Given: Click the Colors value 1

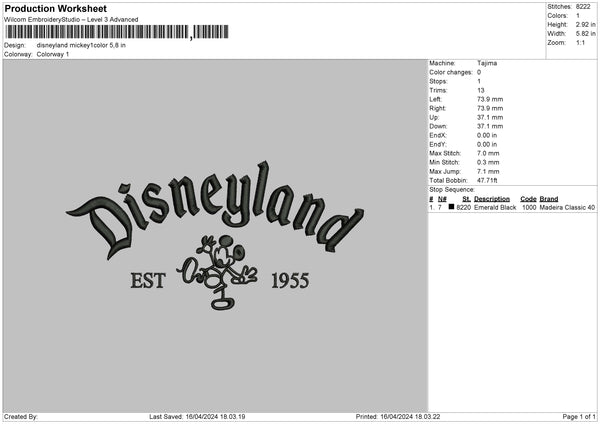Looking at the screenshot, I should point(578,16).
